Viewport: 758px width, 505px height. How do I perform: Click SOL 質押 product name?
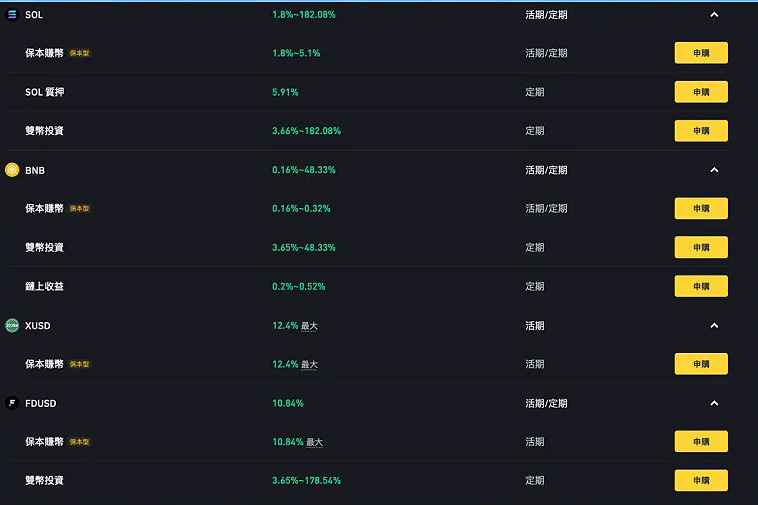pyautogui.click(x=45, y=92)
